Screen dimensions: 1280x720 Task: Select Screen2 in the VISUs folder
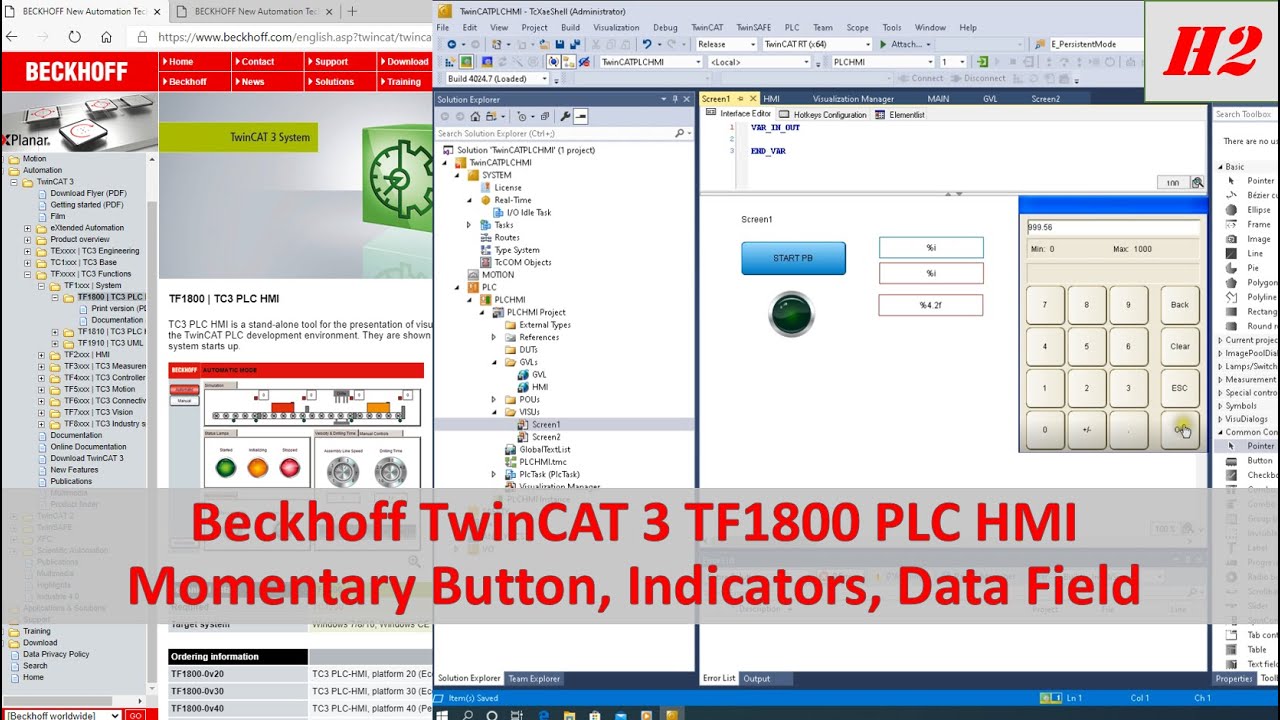(x=540, y=437)
